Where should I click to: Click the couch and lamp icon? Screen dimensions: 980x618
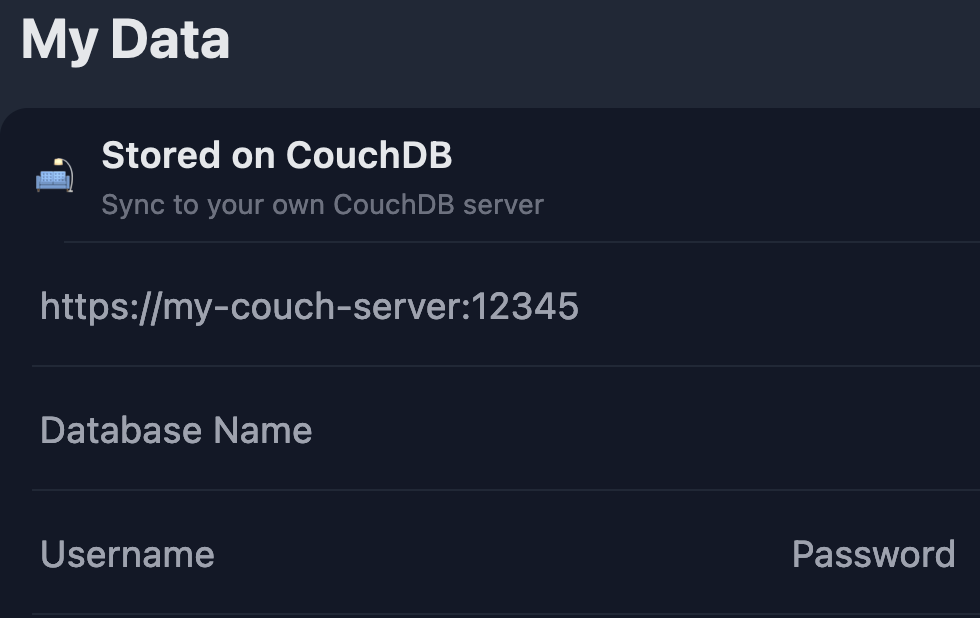[x=54, y=176]
